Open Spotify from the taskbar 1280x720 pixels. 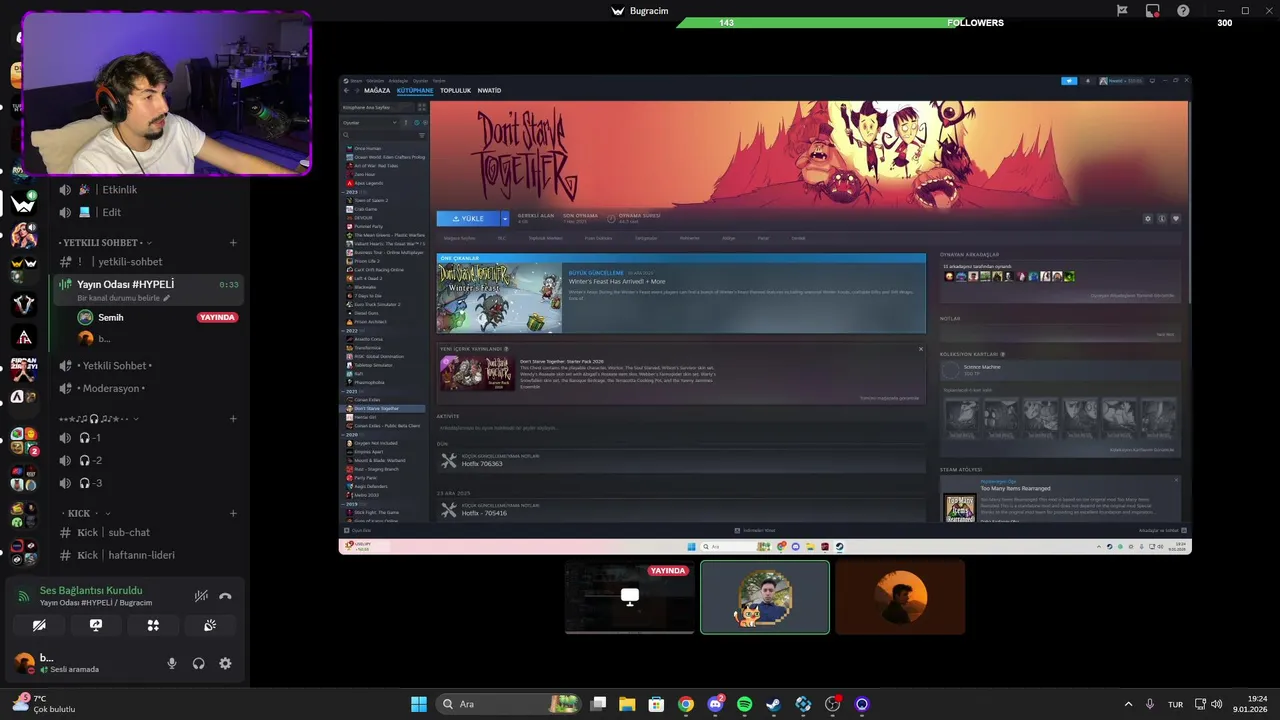(744, 704)
